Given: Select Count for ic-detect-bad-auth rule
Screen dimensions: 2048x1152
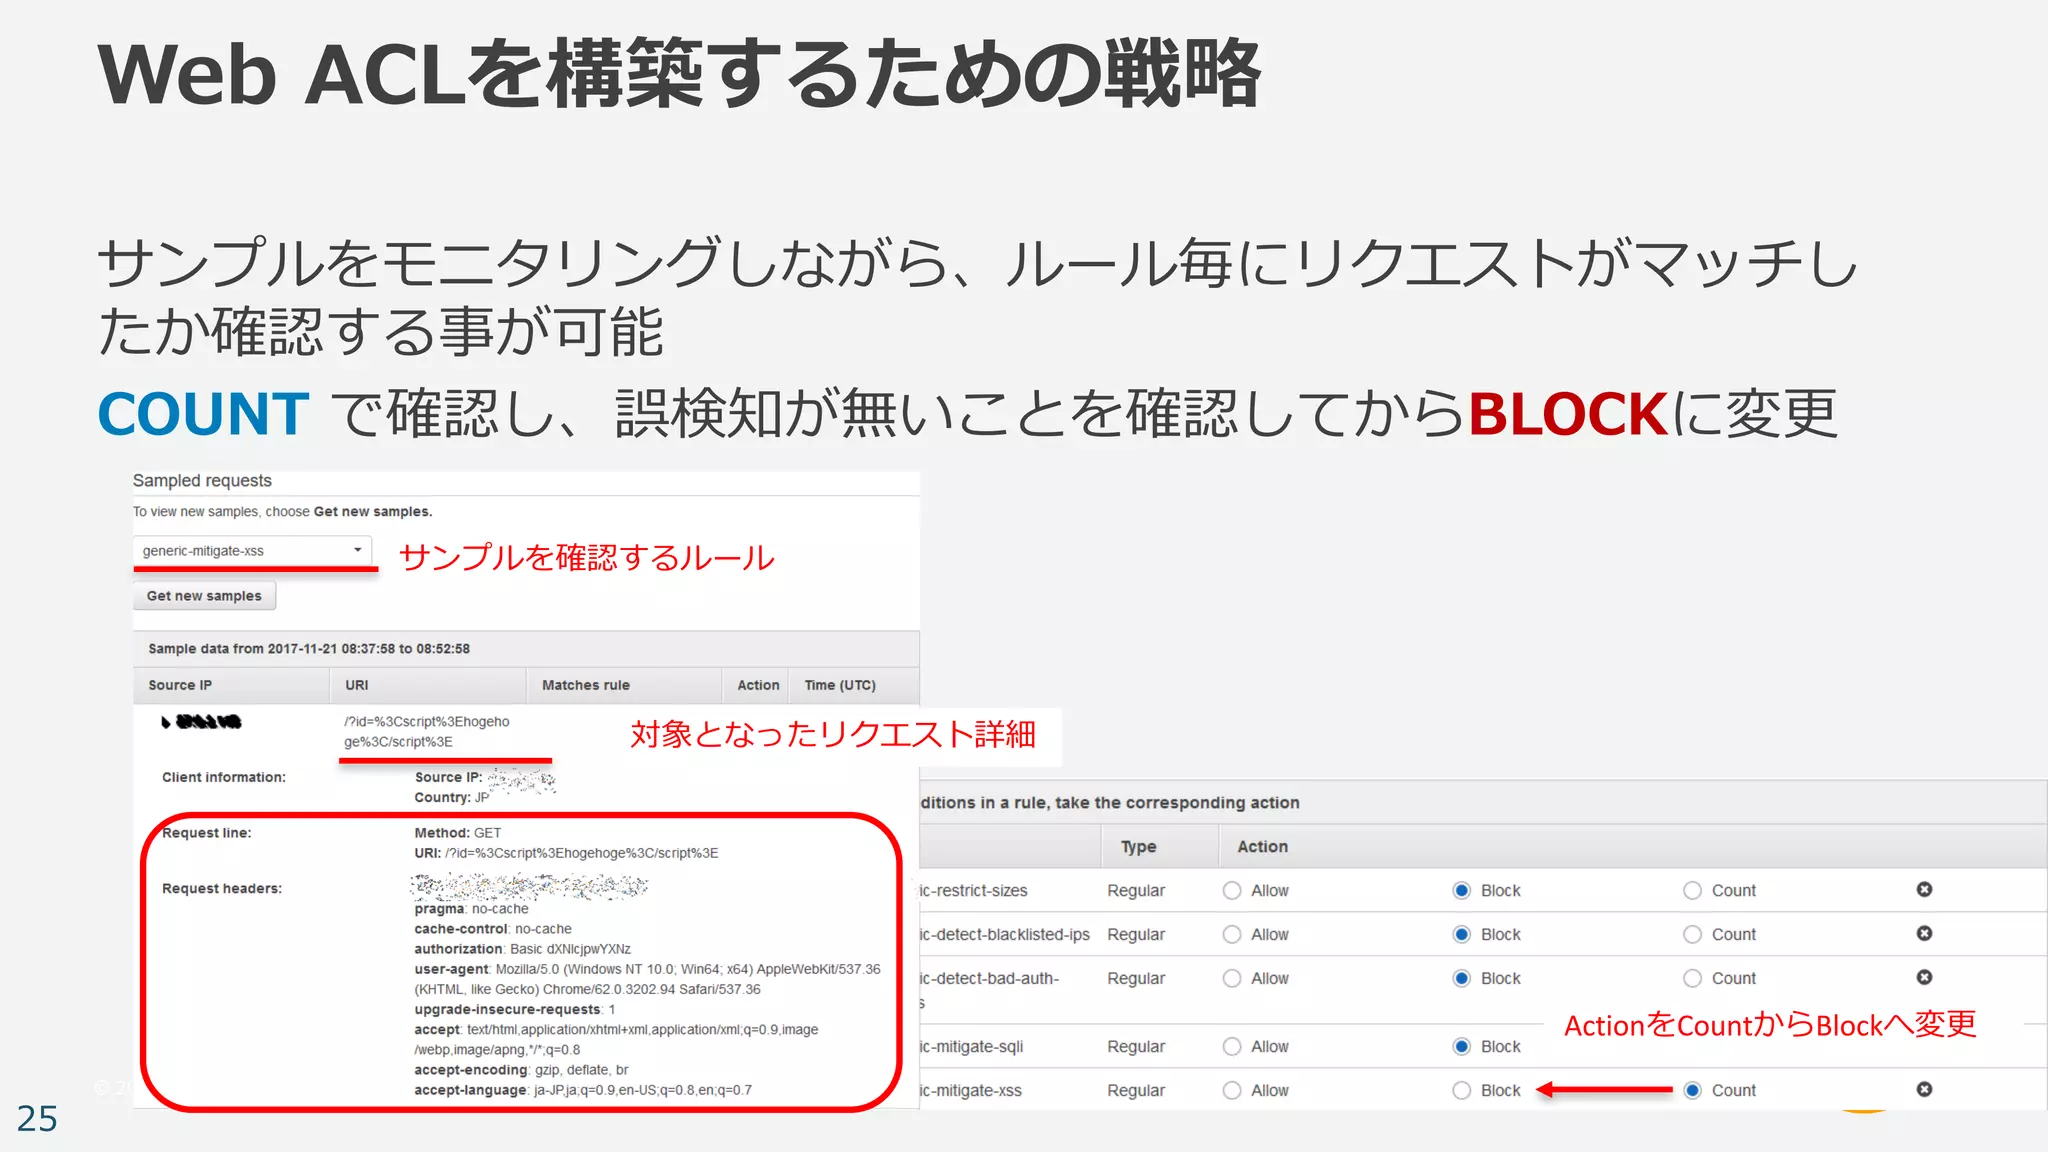Looking at the screenshot, I should coord(1692,979).
